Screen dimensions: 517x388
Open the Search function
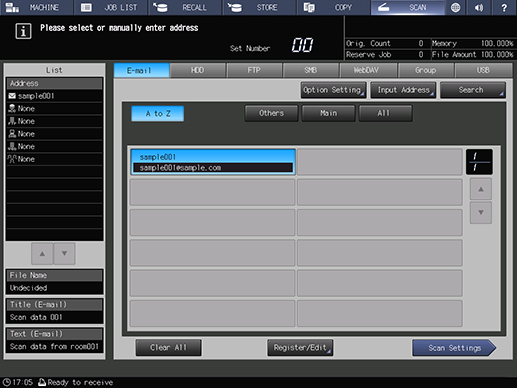pos(473,90)
